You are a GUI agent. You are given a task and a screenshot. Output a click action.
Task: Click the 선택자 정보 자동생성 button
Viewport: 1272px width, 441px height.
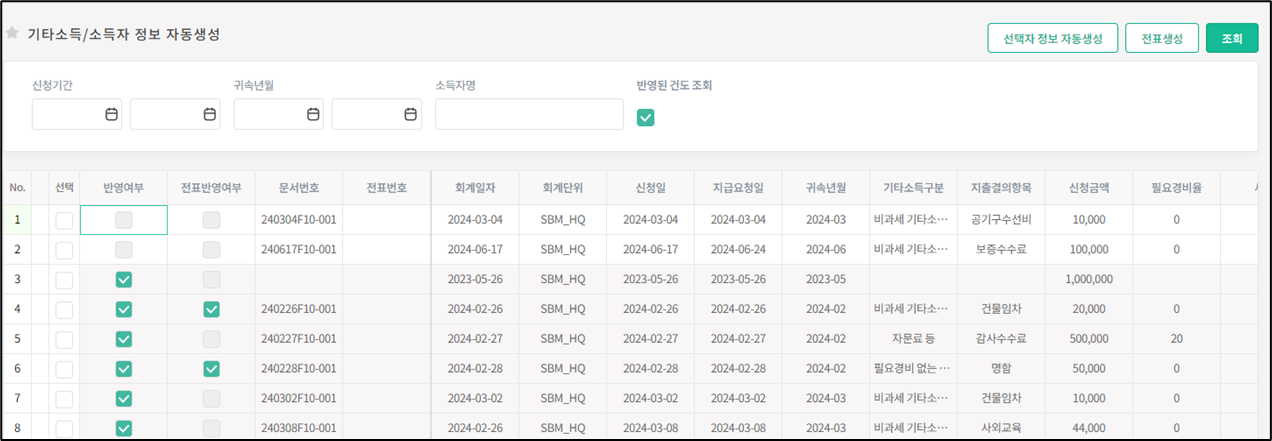[x=1052, y=38]
